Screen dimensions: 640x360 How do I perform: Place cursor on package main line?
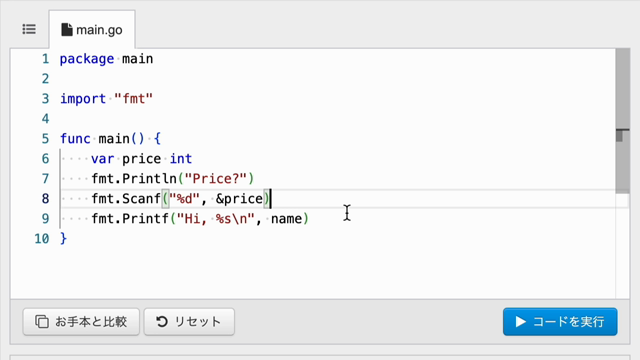tap(107, 59)
